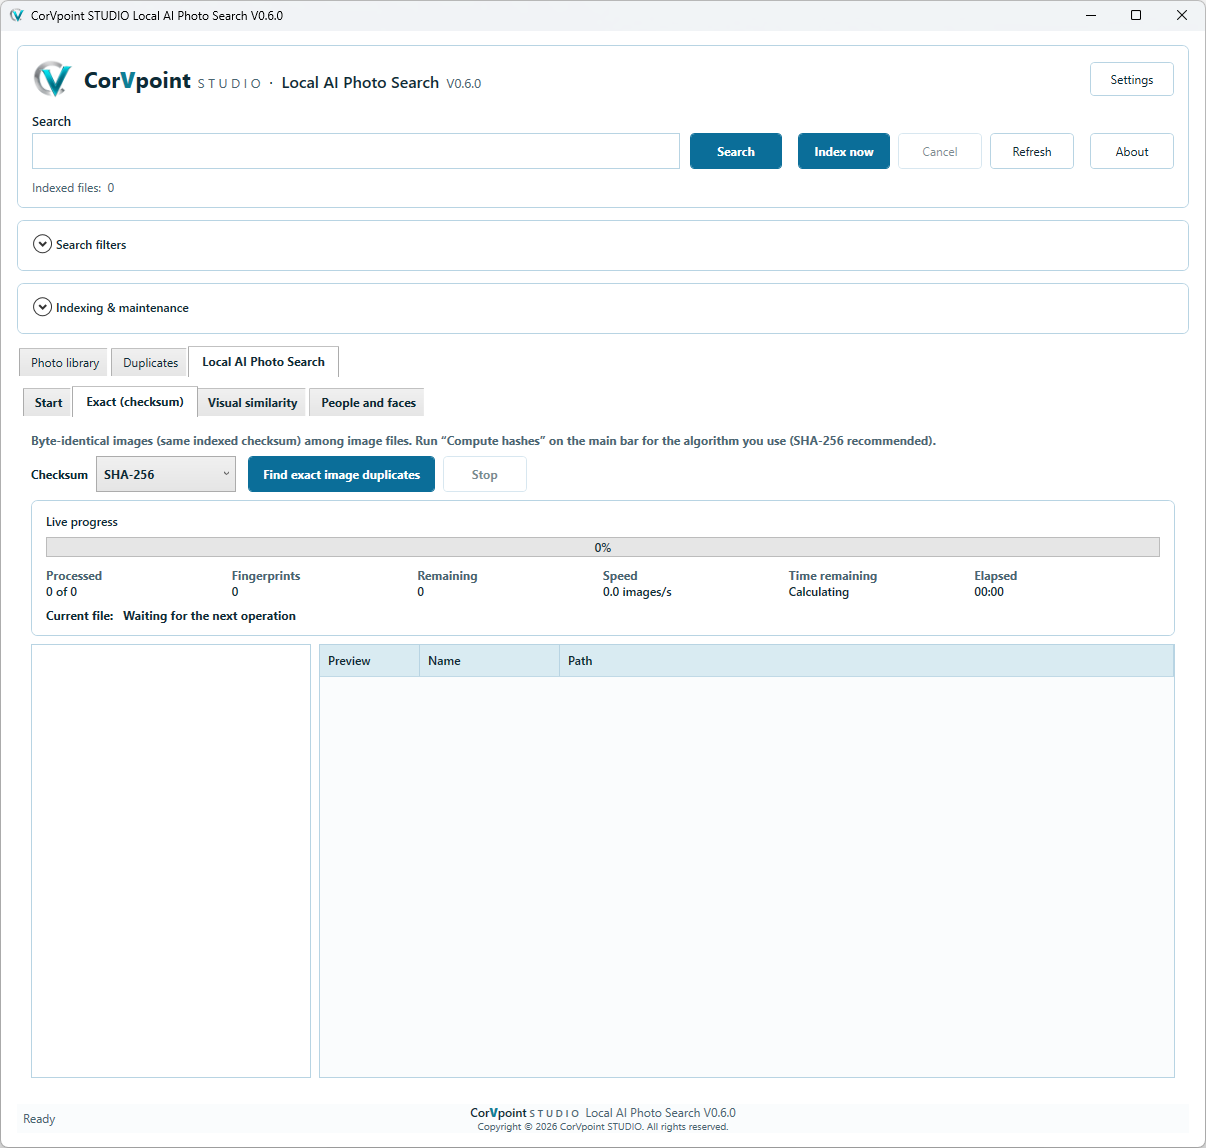Maximize the application window

coord(1136,15)
